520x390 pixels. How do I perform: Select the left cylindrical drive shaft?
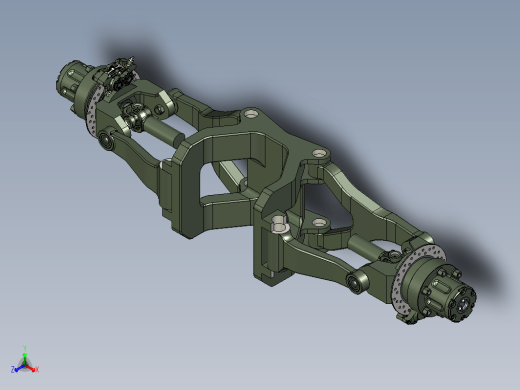tap(164, 131)
